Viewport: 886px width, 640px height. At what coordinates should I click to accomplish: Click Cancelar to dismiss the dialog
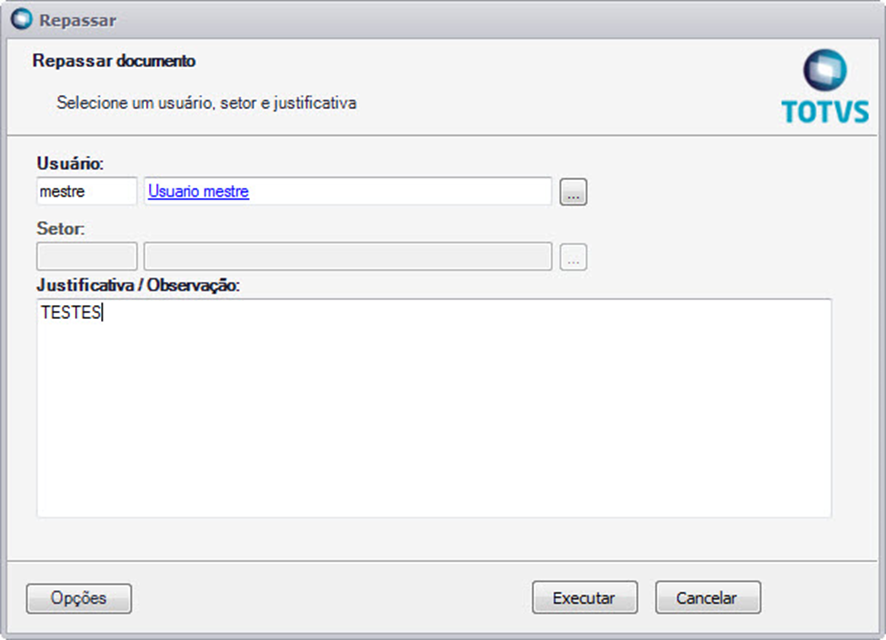coord(707,598)
